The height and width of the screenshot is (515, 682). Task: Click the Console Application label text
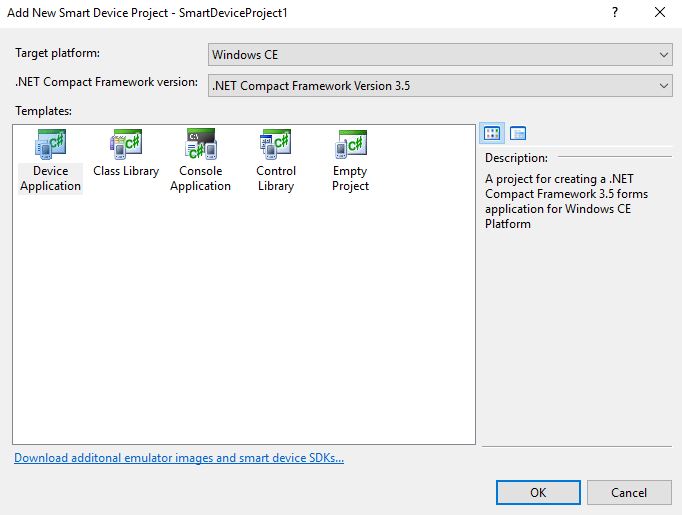coord(201,178)
